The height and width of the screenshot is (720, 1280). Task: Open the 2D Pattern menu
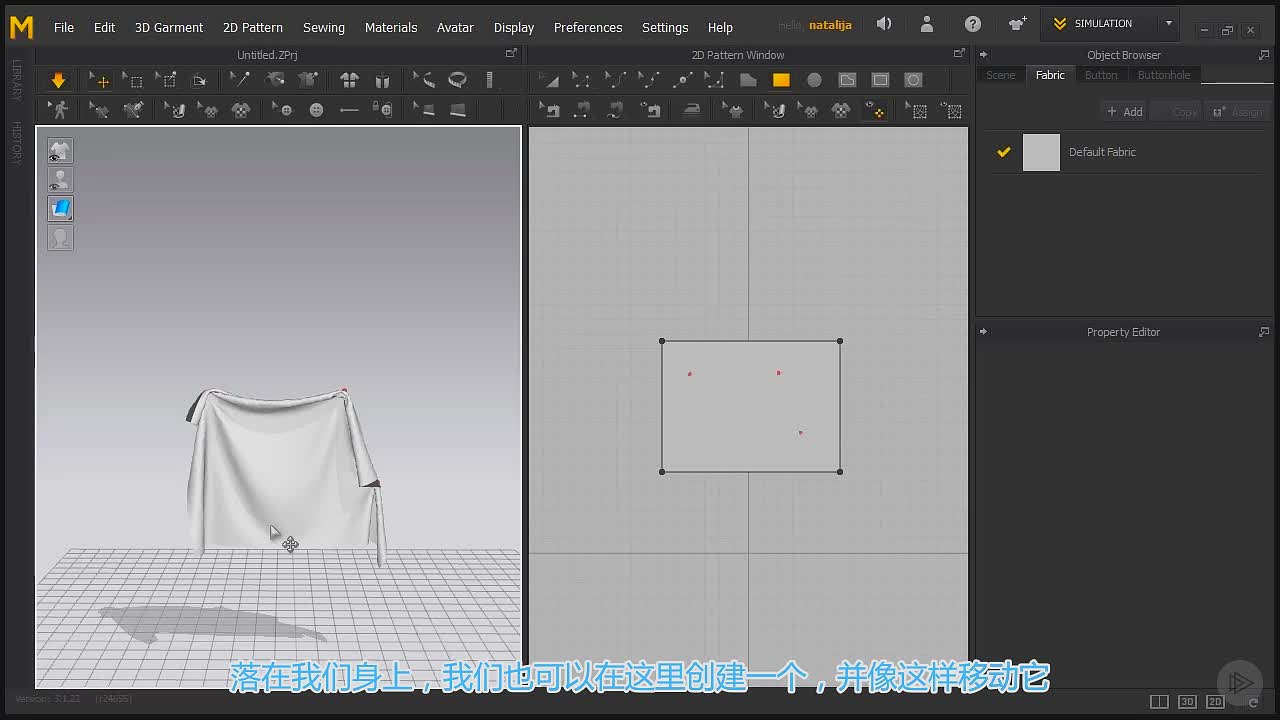click(x=253, y=27)
